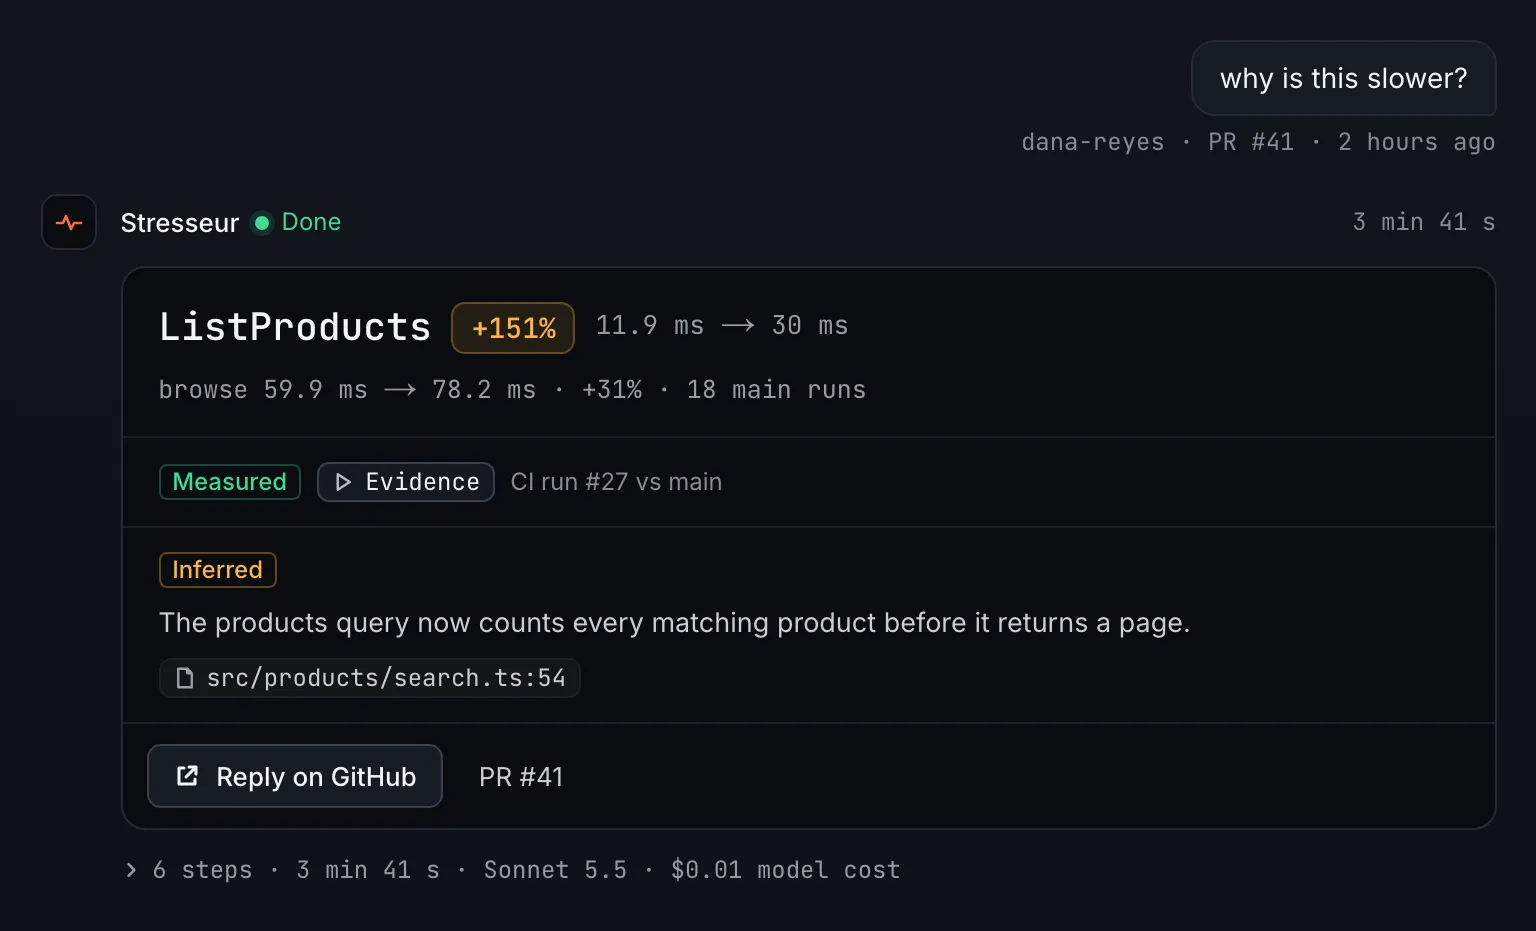The image size is (1536, 931).
Task: Expand the 6 steps chevron
Action: pos(131,870)
